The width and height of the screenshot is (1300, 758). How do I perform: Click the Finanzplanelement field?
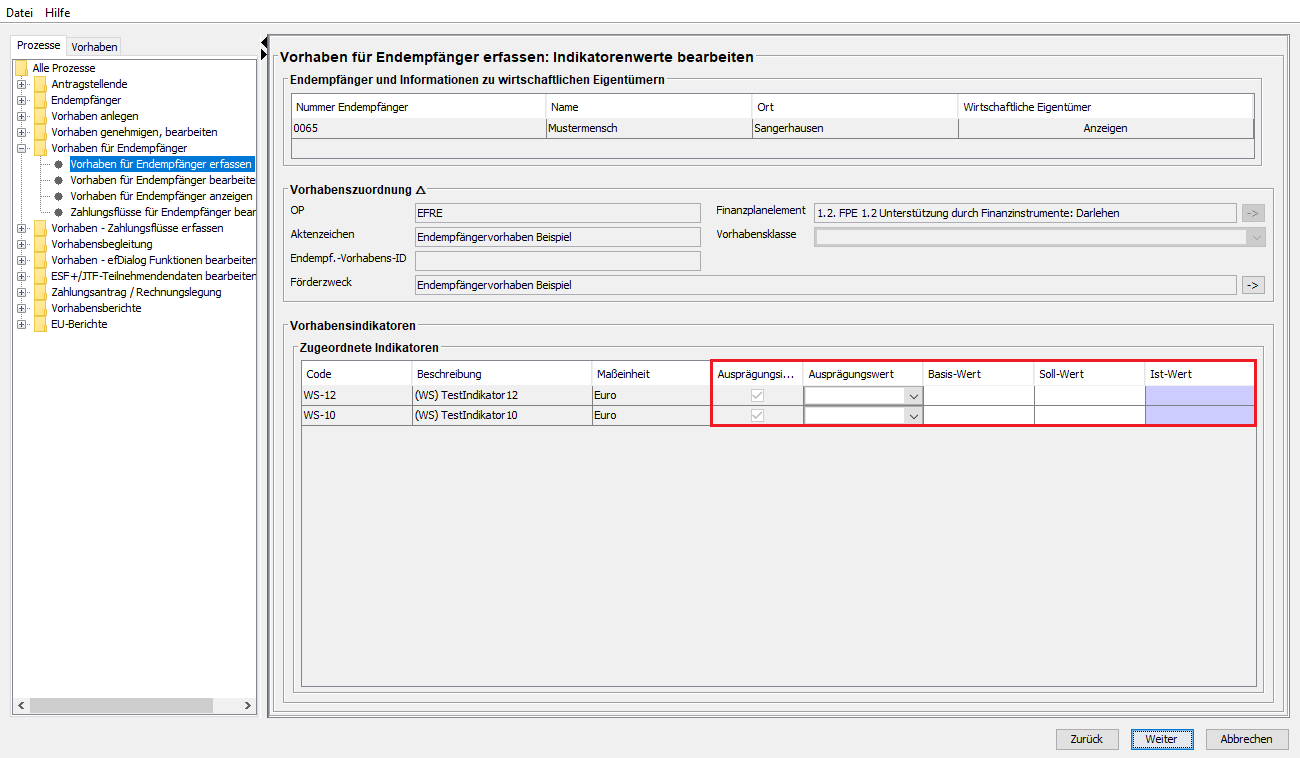click(x=1025, y=213)
